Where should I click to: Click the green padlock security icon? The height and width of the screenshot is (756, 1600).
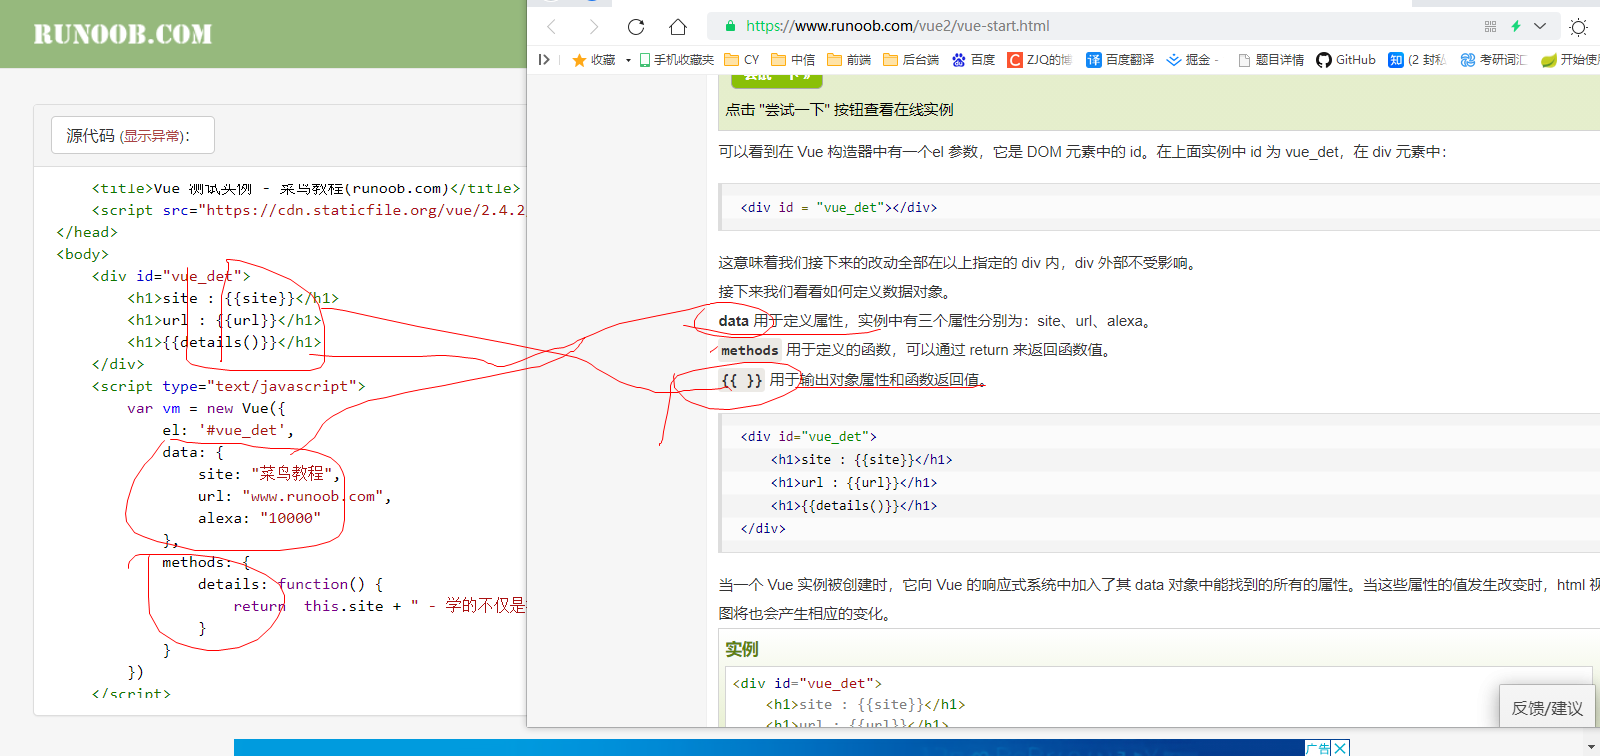click(x=730, y=26)
